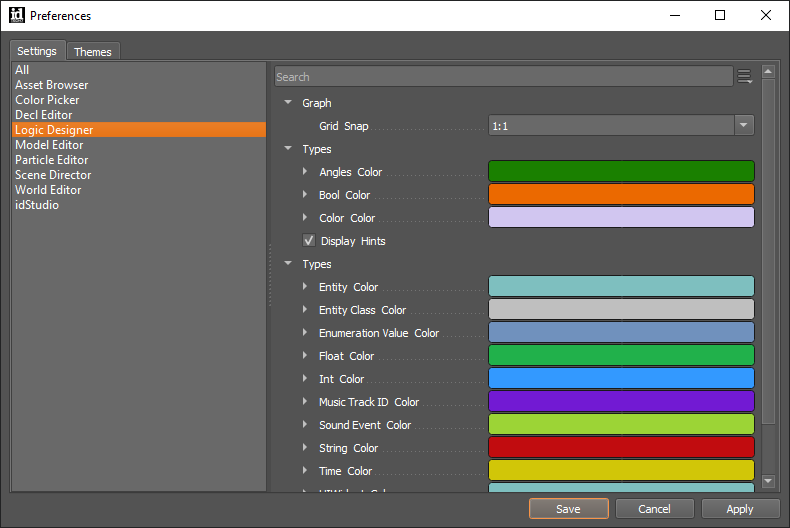Click the Cancel button

pyautogui.click(x=654, y=509)
